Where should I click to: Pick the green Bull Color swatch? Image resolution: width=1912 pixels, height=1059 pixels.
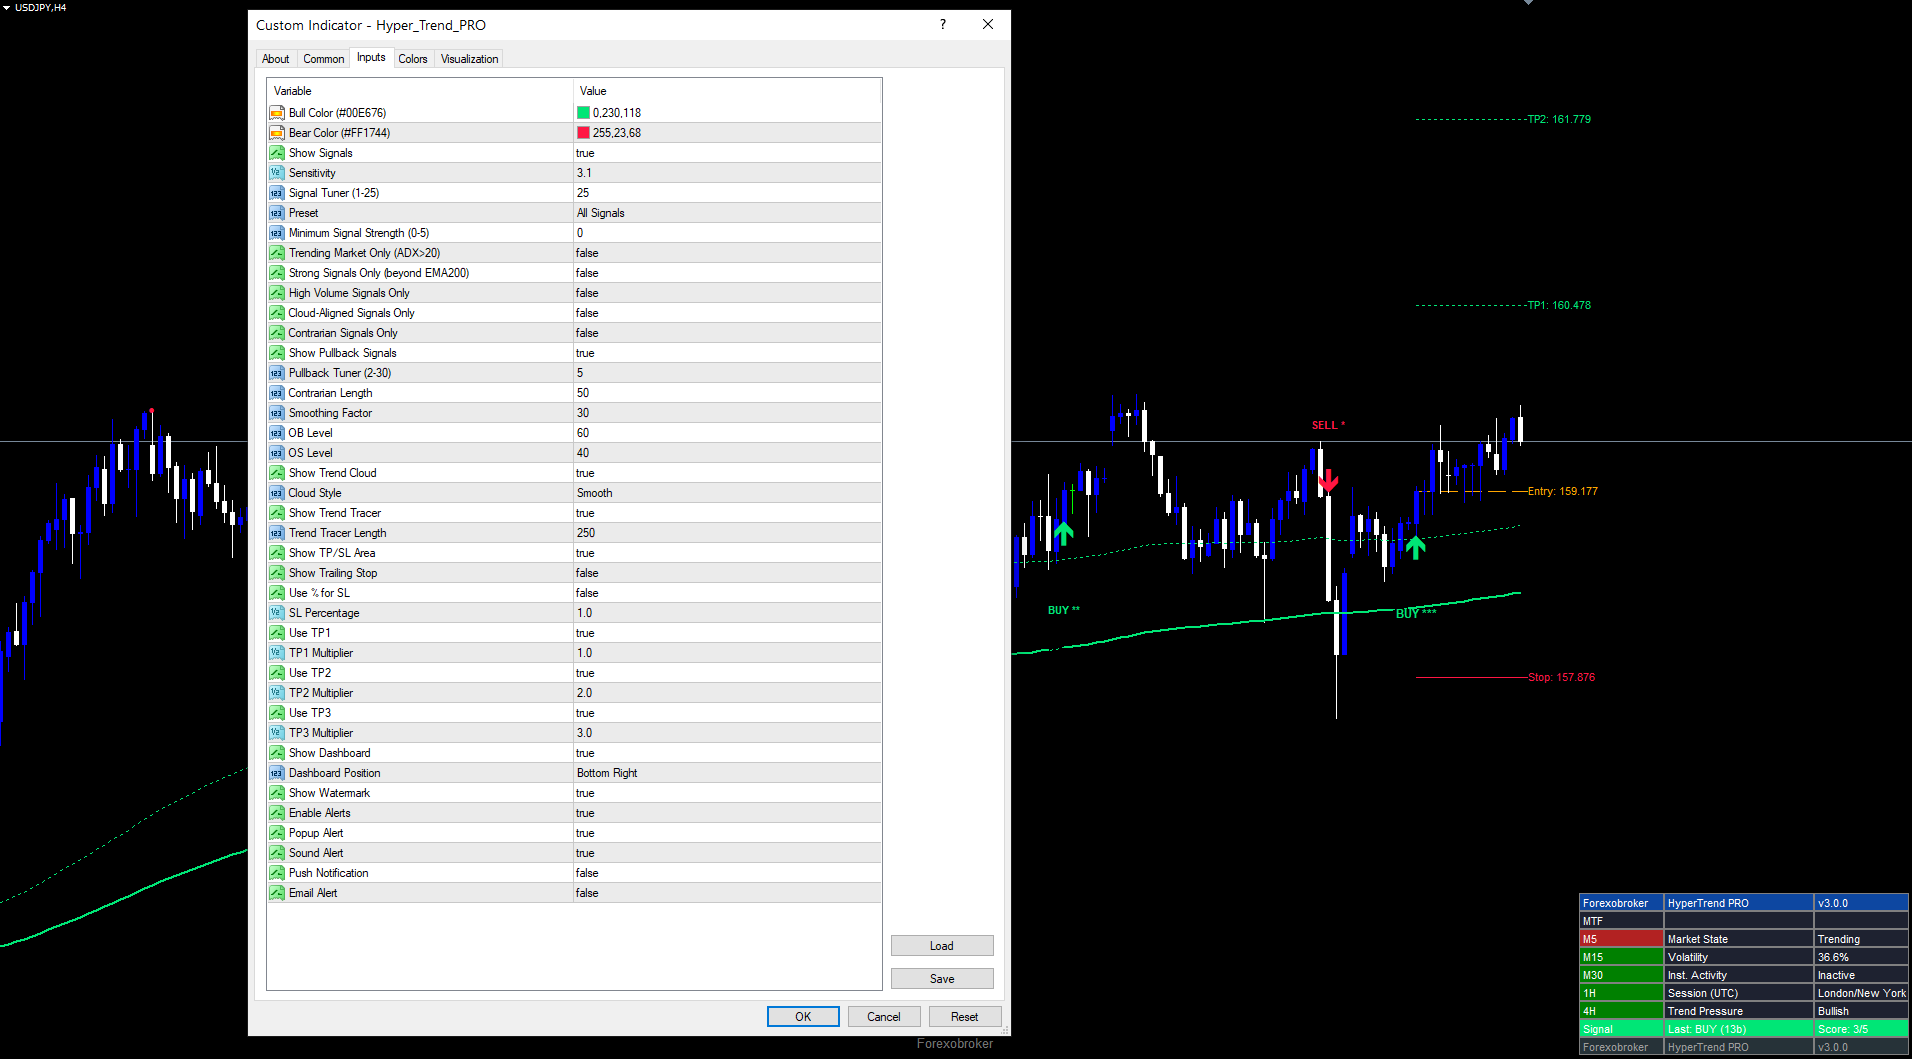[x=583, y=113]
